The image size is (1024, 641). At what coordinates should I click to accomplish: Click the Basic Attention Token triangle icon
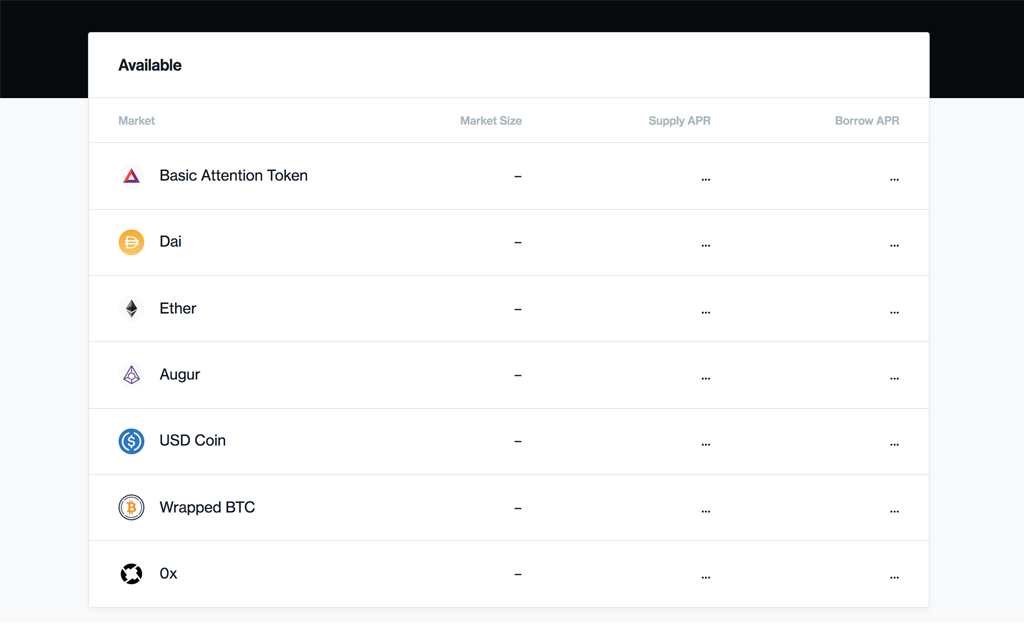click(x=131, y=176)
